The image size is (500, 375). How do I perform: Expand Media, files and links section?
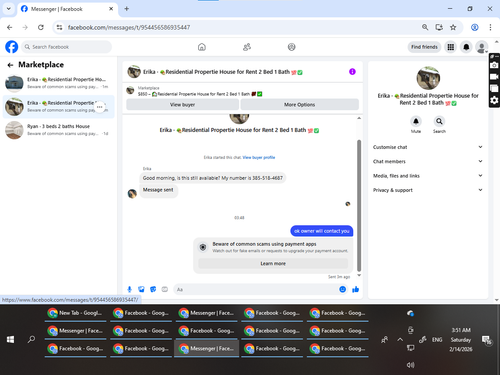click(x=428, y=176)
